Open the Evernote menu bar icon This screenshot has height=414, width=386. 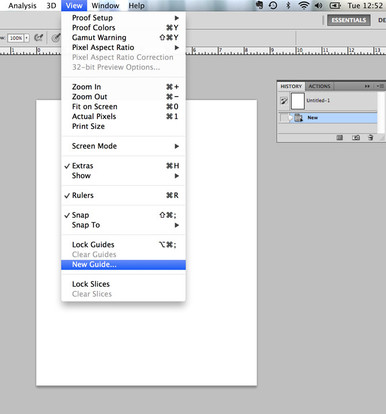pyautogui.click(x=259, y=5)
